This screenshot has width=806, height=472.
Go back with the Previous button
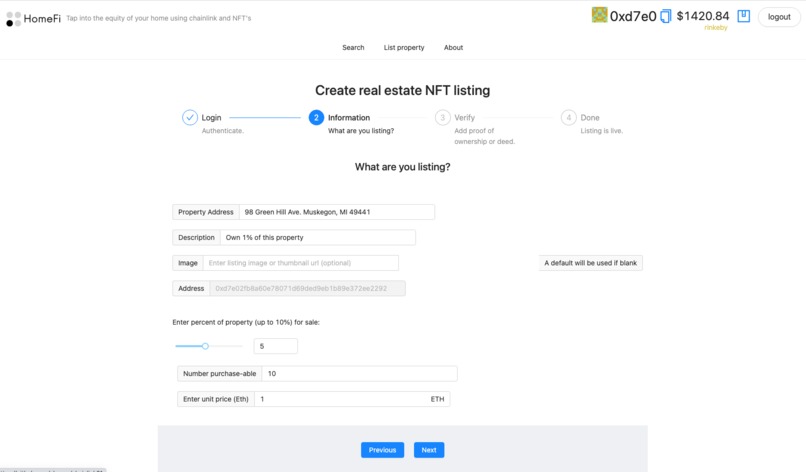point(382,450)
